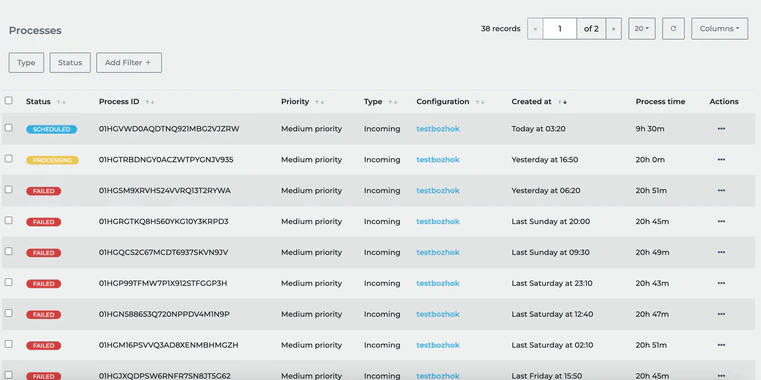Refresh the processes table
761x380 pixels.
click(673, 29)
